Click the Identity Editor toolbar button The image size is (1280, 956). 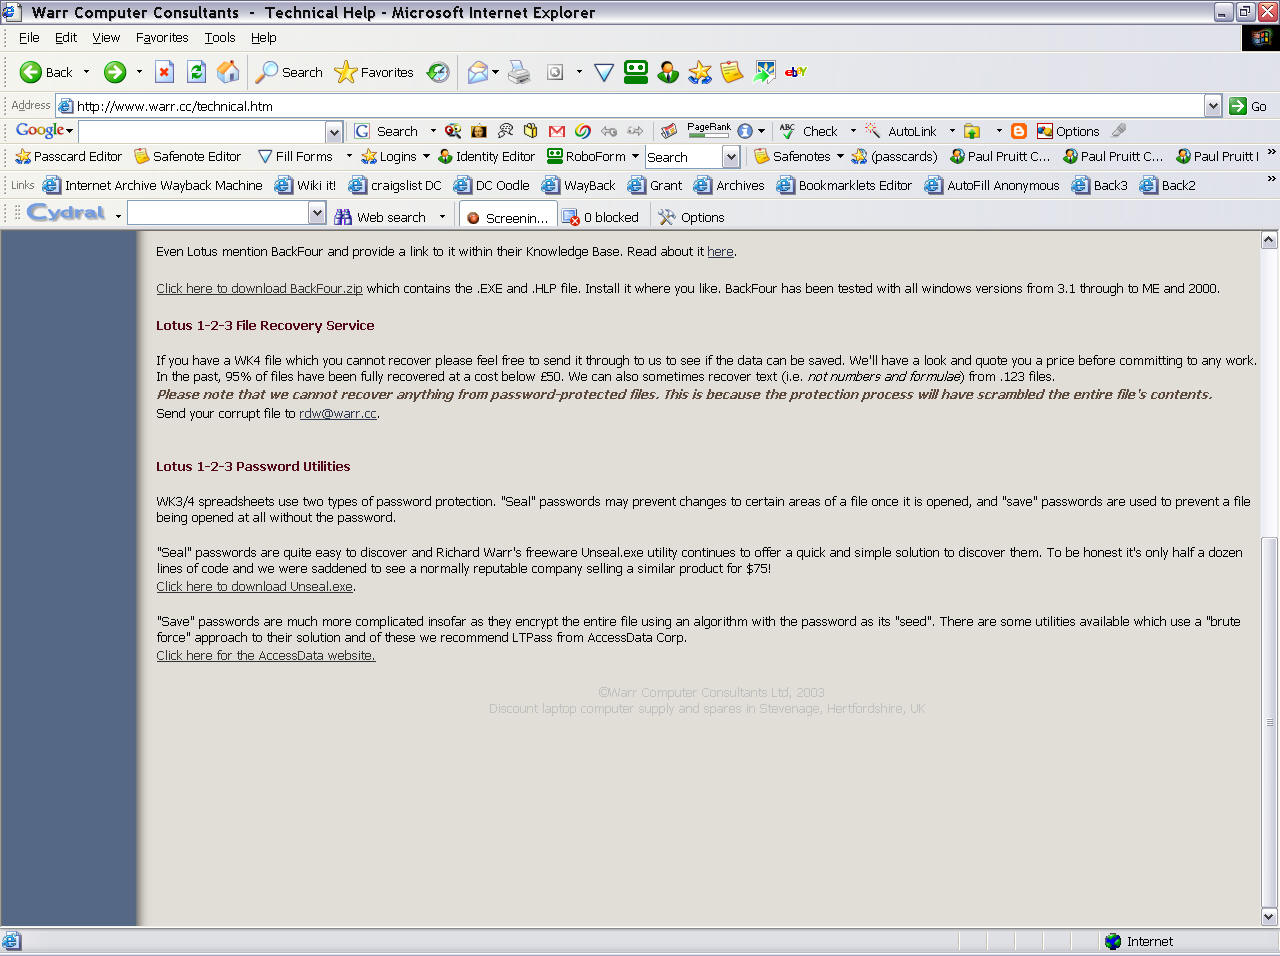(487, 156)
